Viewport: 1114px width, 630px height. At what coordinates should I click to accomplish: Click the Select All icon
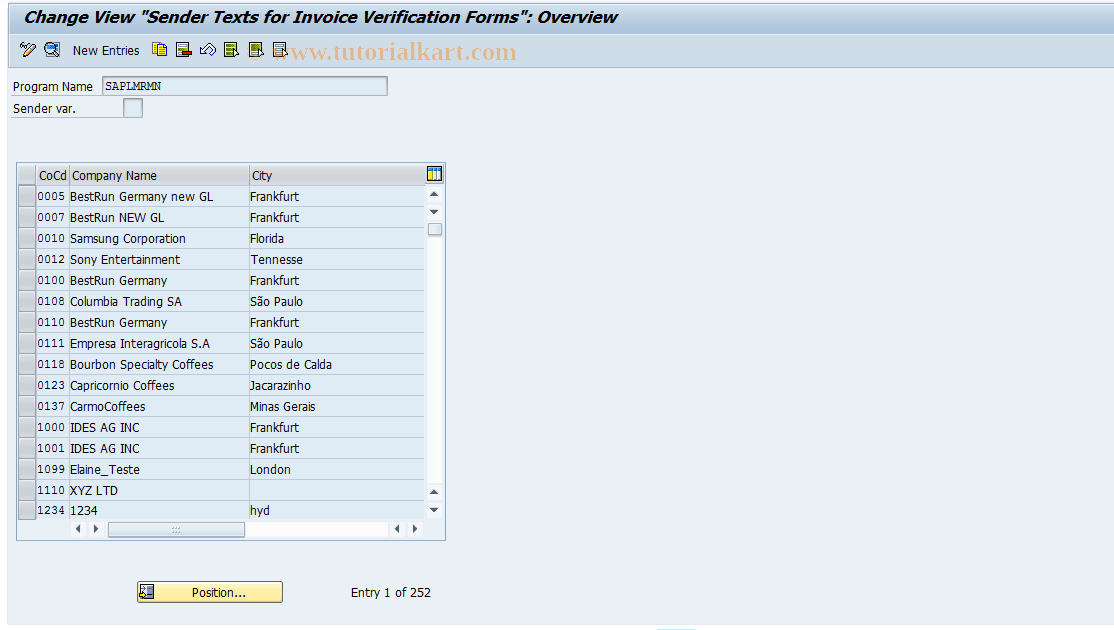(x=232, y=50)
